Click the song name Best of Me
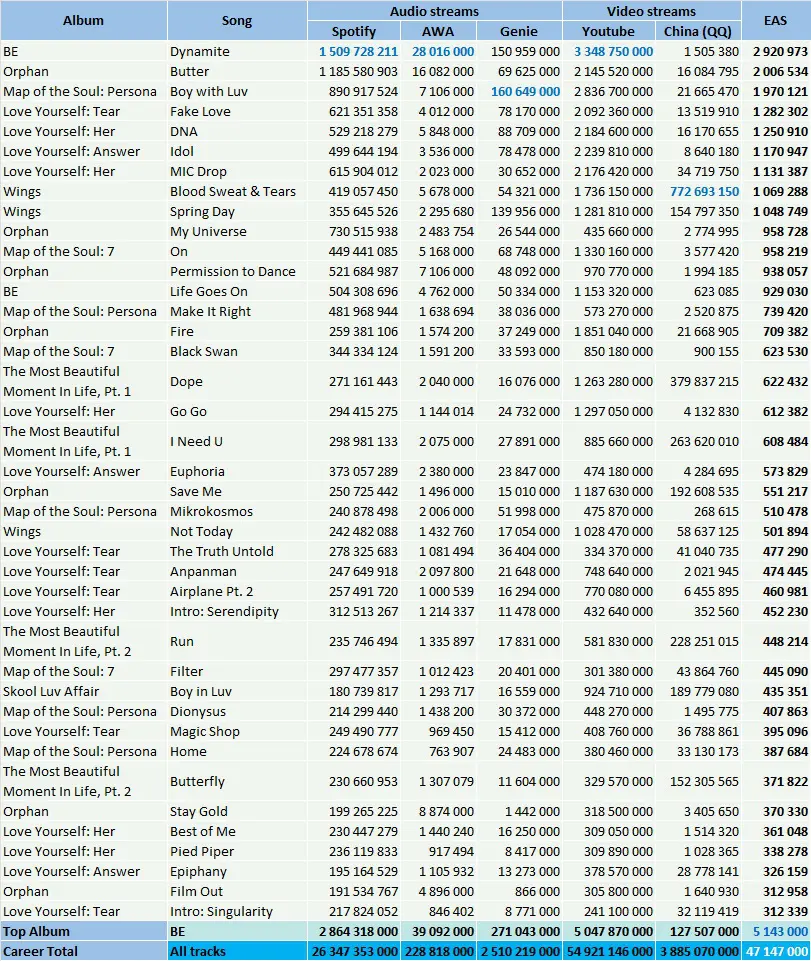Viewport: 811px width, 961px height. 203,832
